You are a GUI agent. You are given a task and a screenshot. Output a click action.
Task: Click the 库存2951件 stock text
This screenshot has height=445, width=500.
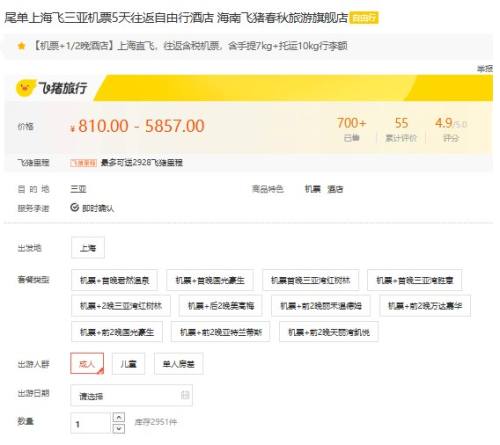(156, 422)
